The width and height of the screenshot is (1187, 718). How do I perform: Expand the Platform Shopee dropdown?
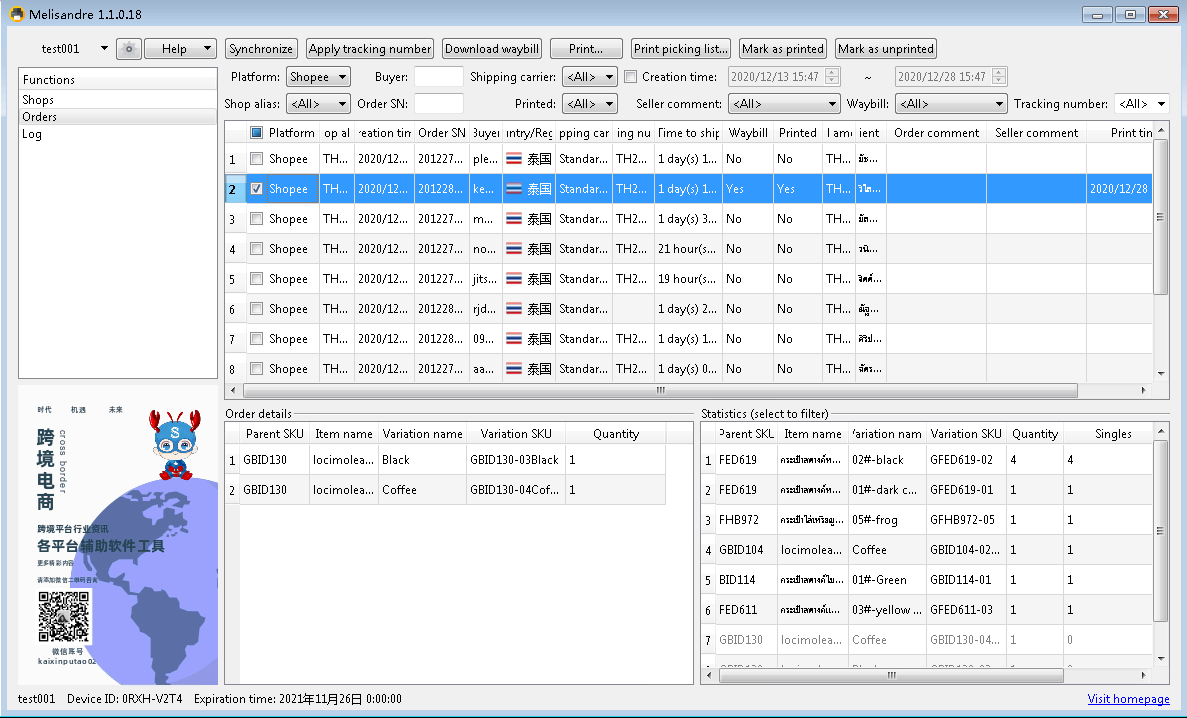click(318, 76)
